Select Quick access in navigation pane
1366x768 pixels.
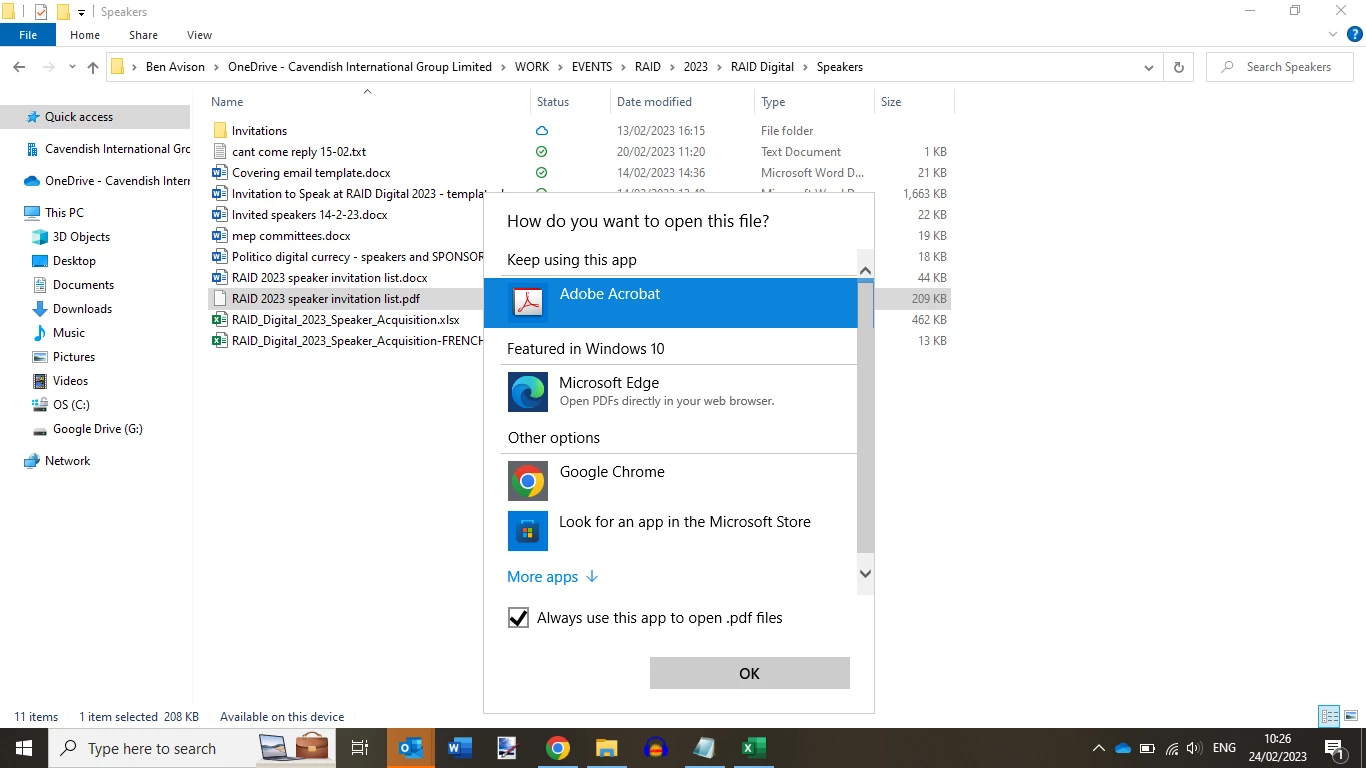(95, 117)
